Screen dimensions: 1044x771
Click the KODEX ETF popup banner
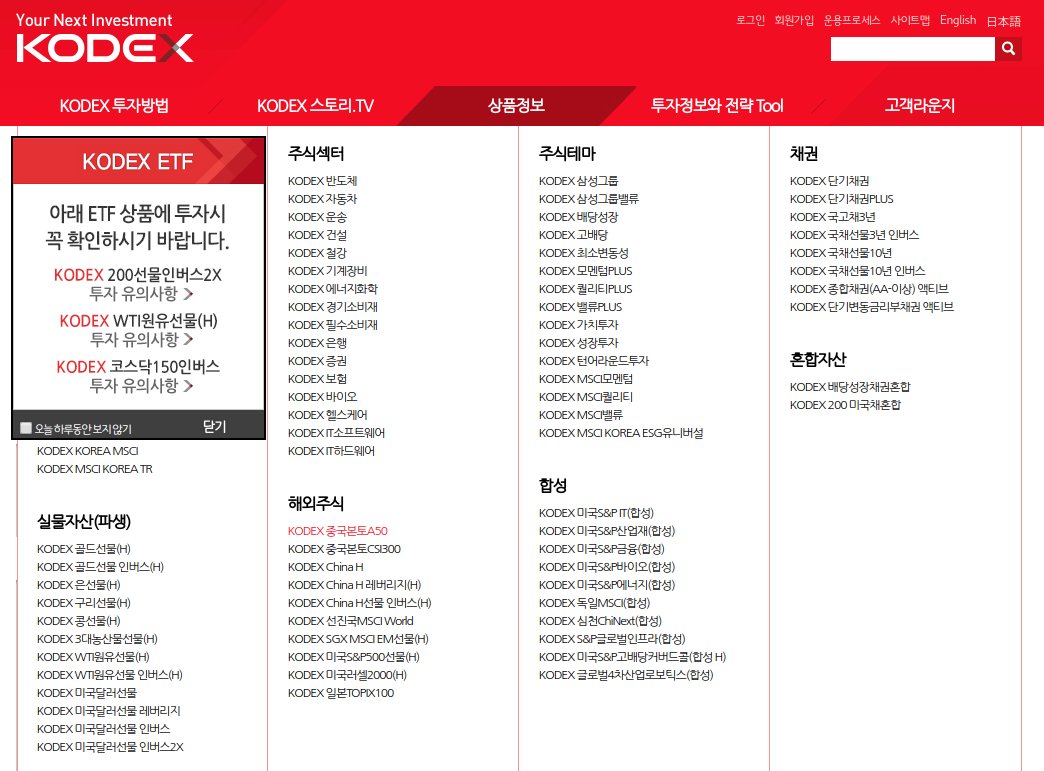[138, 161]
